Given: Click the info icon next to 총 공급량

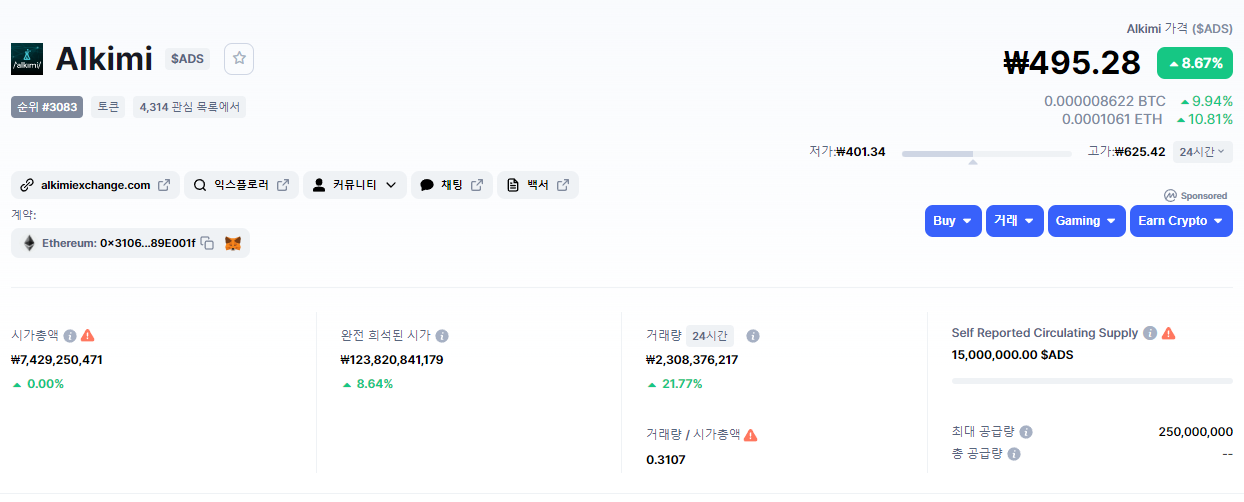Looking at the screenshot, I should point(1014,454).
